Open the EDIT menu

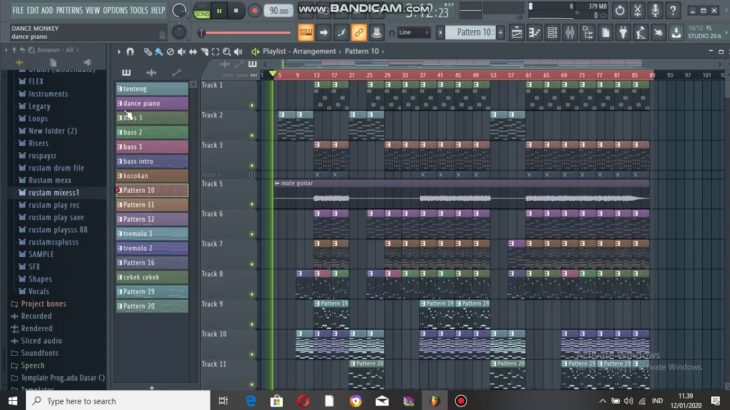pos(33,10)
